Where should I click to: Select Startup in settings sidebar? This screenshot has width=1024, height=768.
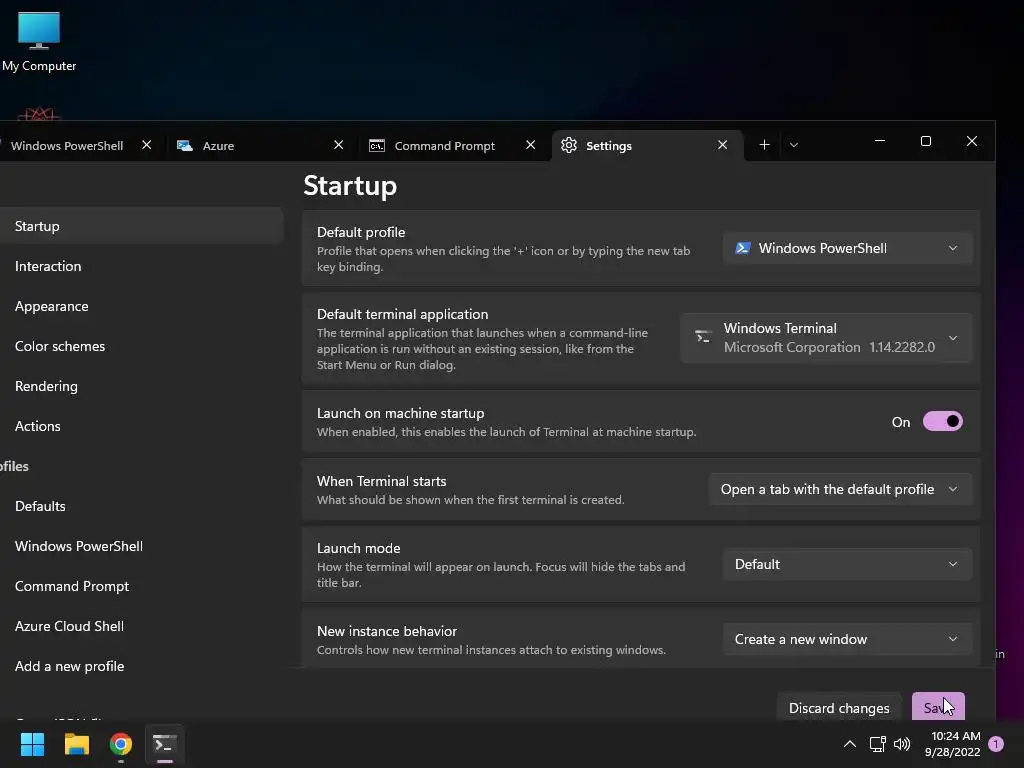click(141, 226)
